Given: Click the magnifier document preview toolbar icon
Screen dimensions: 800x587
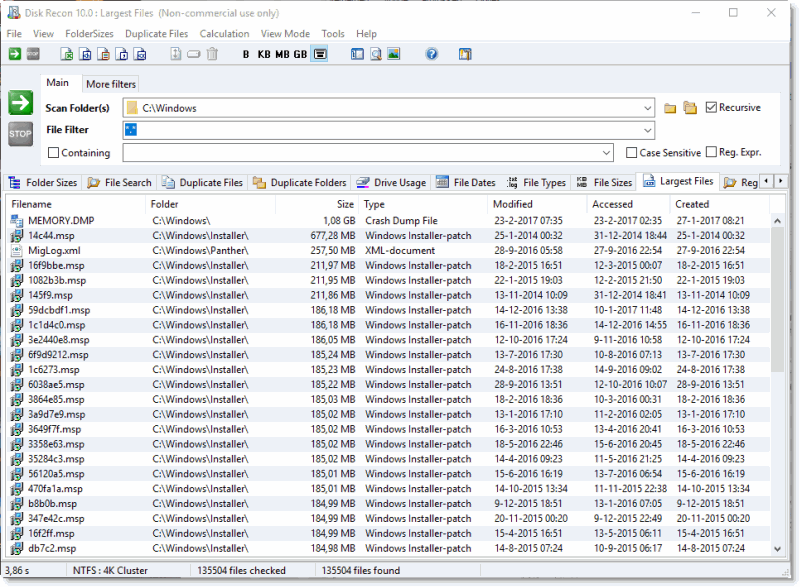Looking at the screenshot, I should tap(376, 54).
